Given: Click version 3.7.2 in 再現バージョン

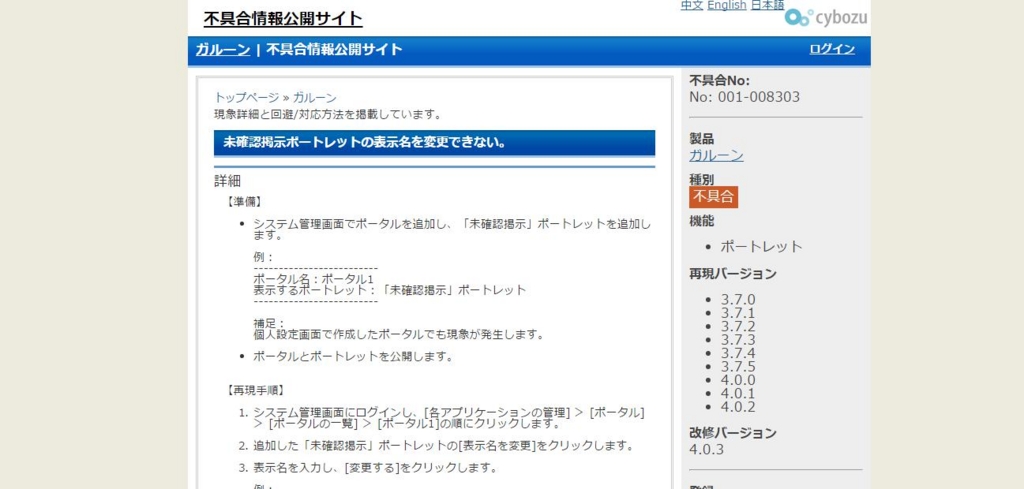Looking at the screenshot, I should (x=738, y=326).
